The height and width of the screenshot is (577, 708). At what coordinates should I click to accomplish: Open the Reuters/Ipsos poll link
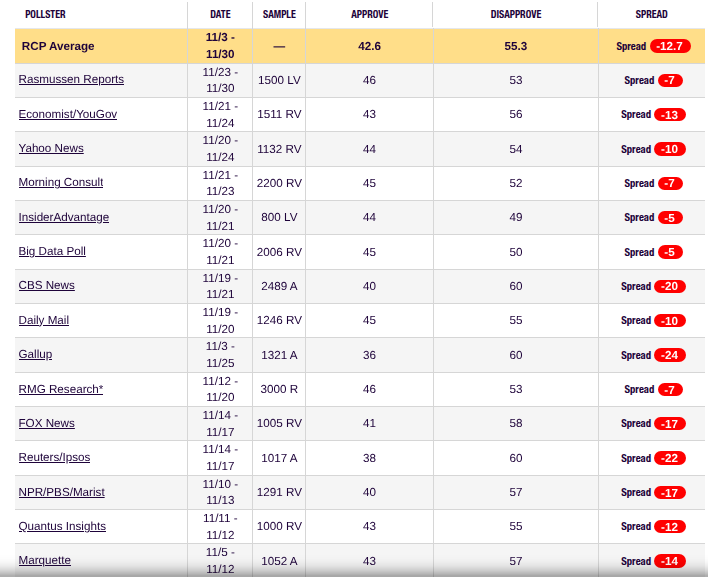coord(54,457)
